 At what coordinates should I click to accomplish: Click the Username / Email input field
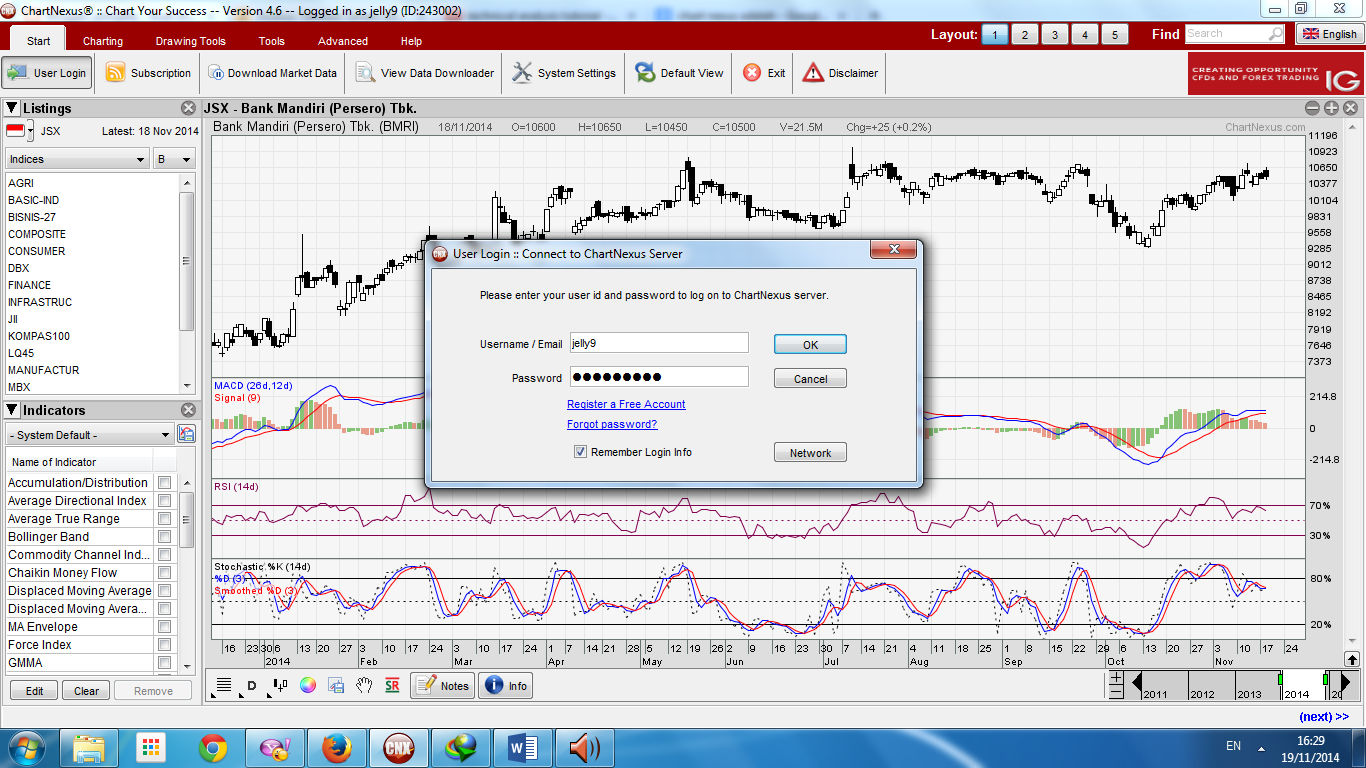tap(659, 342)
